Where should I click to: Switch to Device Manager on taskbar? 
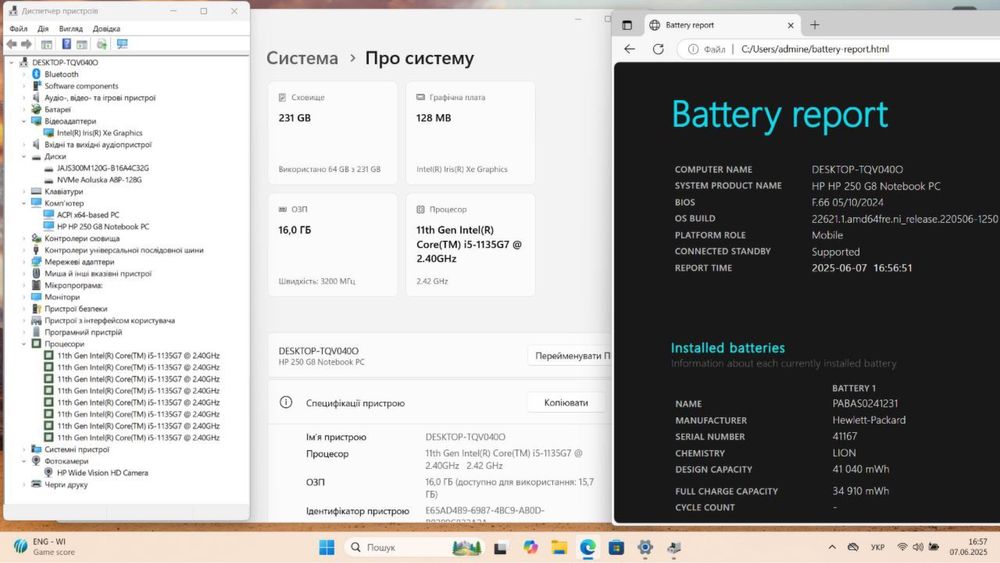pyautogui.click(x=674, y=547)
